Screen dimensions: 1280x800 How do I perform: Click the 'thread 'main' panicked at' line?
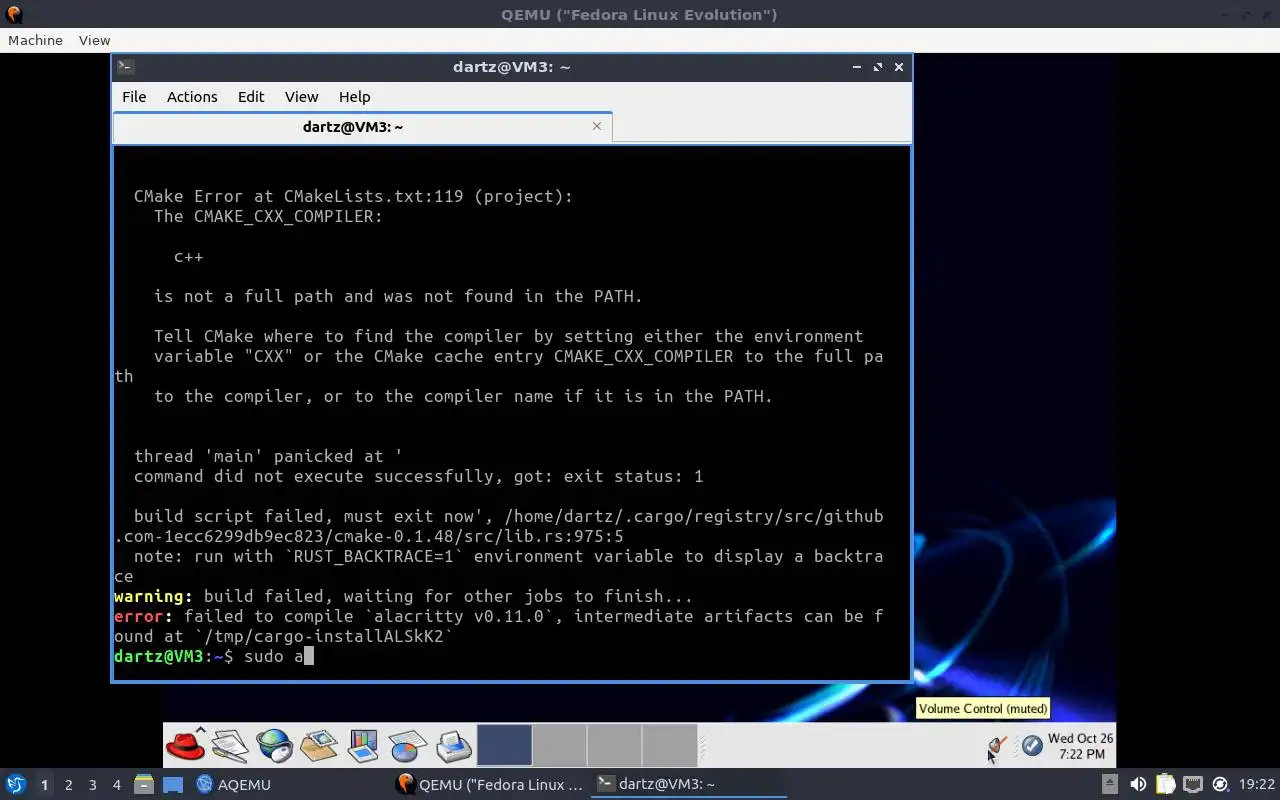pos(268,456)
